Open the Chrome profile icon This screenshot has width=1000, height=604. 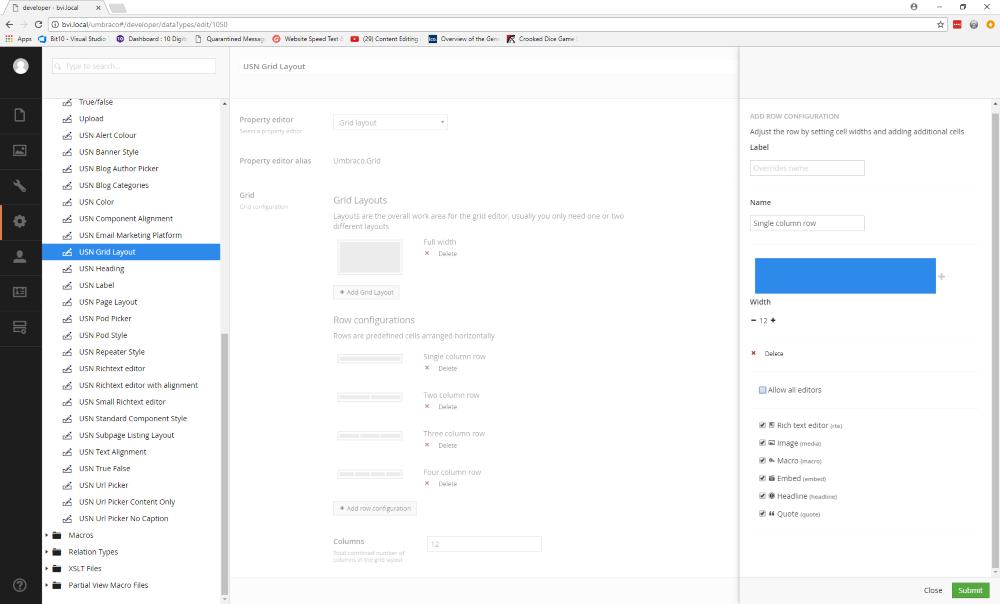click(x=914, y=7)
